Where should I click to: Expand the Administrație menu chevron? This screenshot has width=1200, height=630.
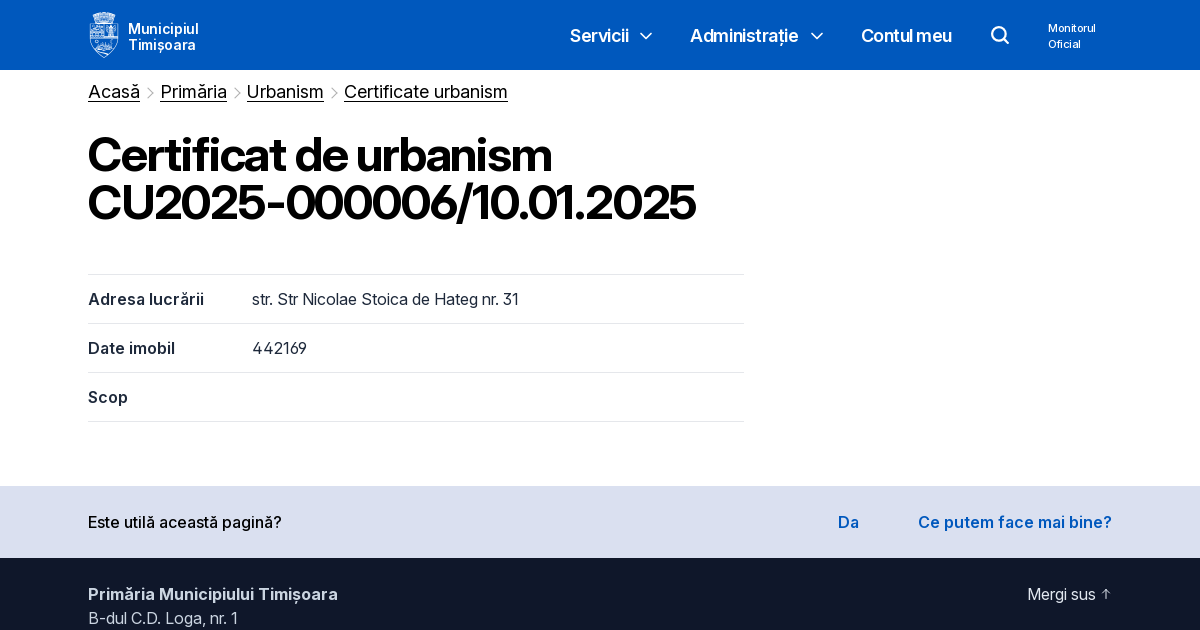817,36
